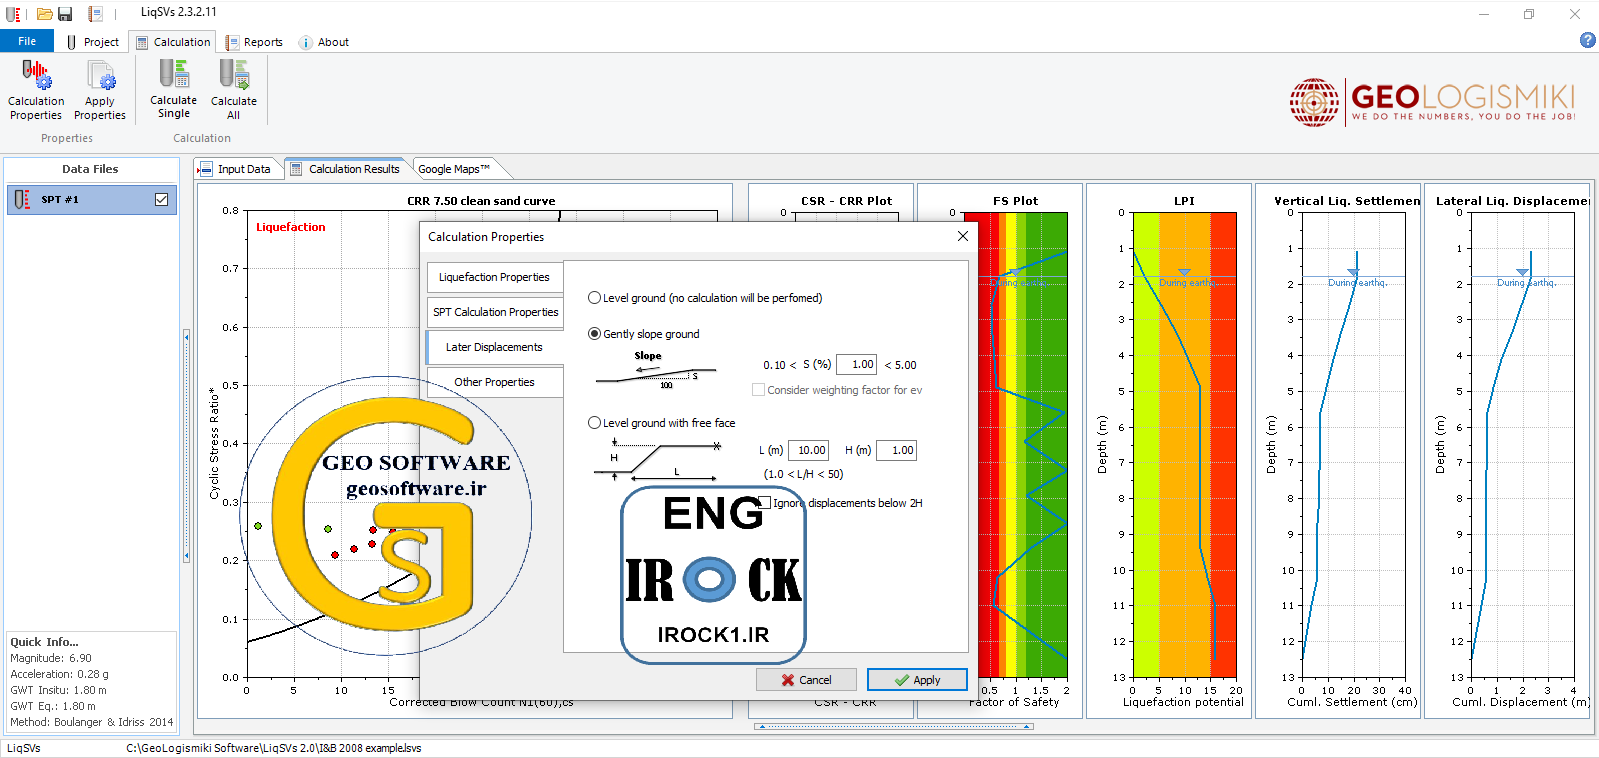Click the green checkmark icon on Apply
The image size is (1599, 758).
click(902, 680)
